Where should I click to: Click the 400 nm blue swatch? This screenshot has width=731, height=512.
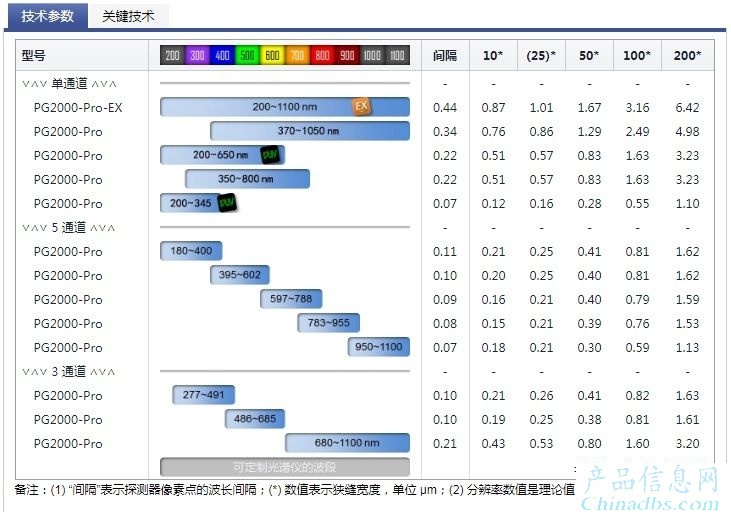pyautogui.click(x=222, y=55)
